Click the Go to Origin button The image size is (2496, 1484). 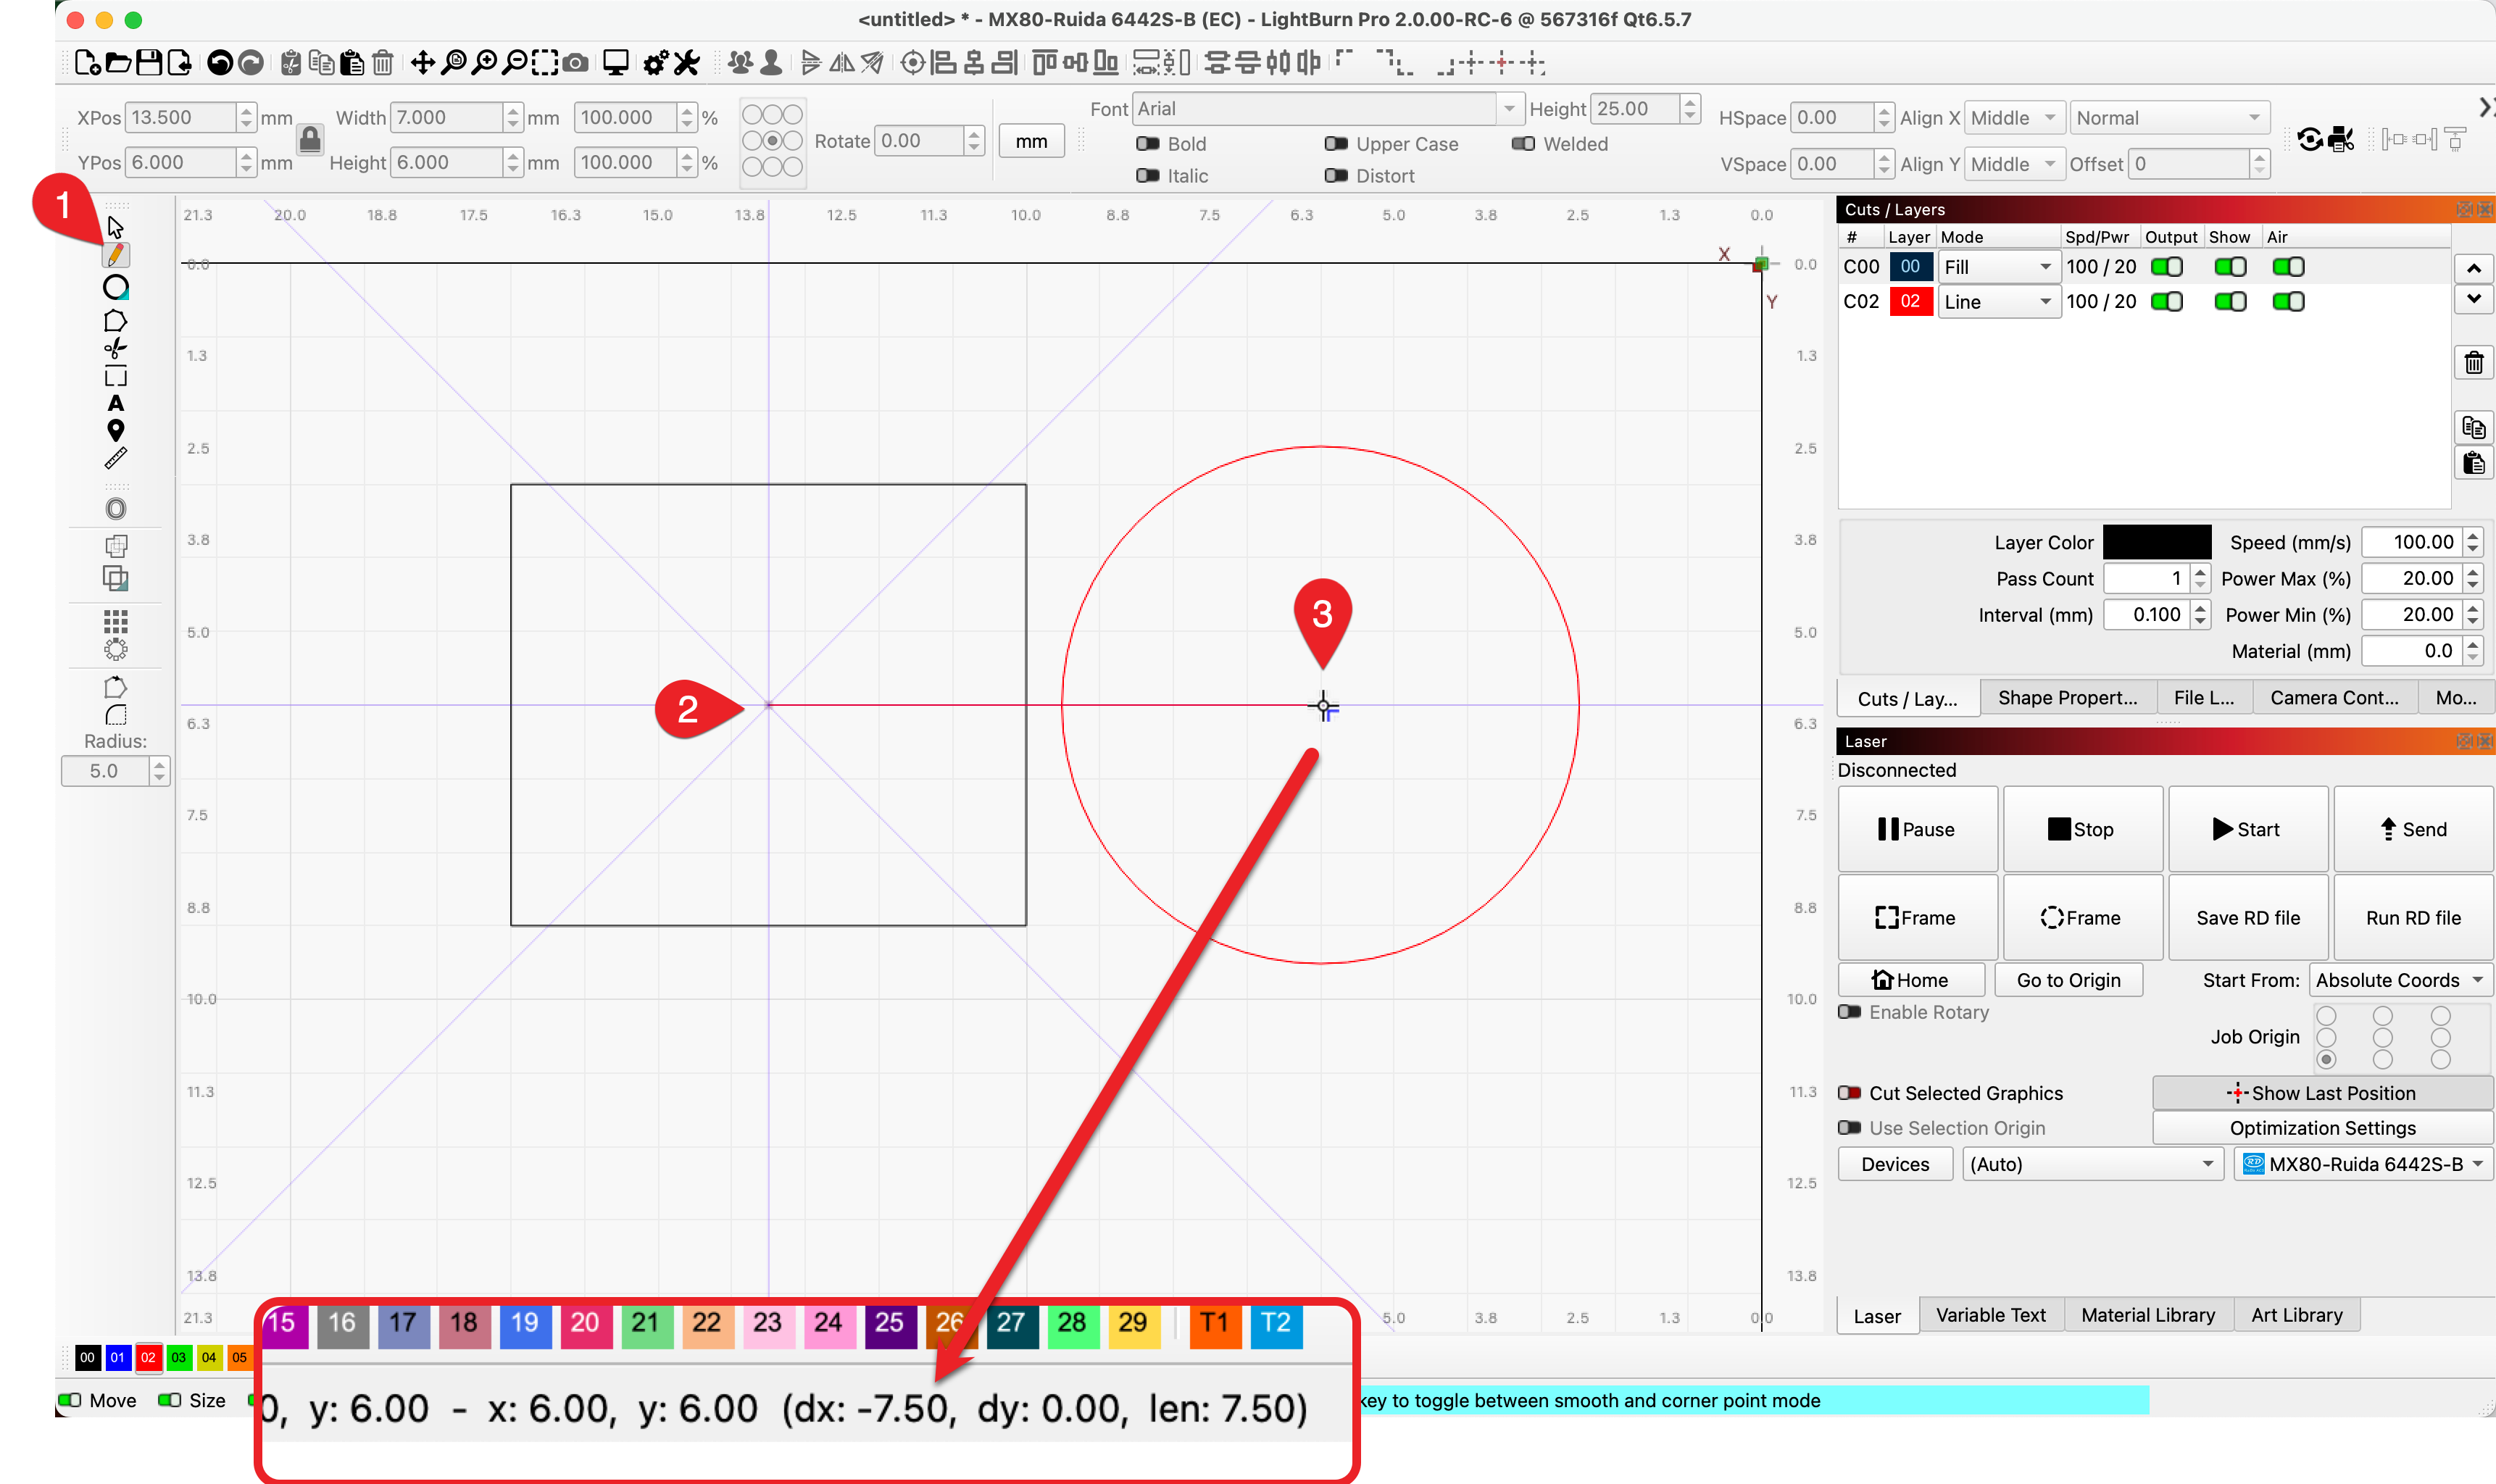[2068, 980]
